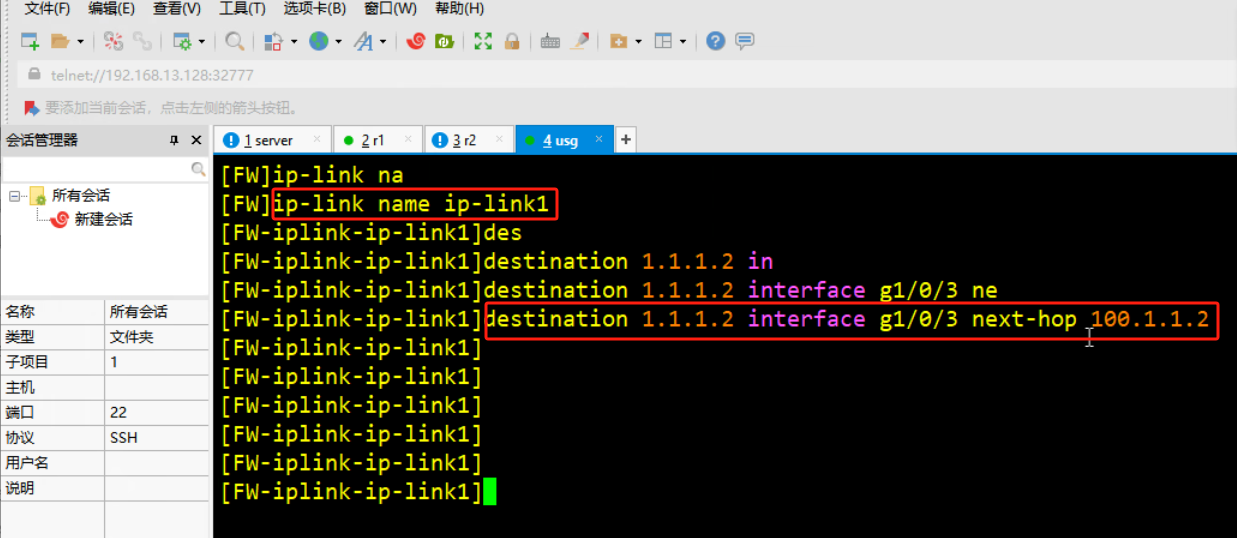Screen dimensions: 1237x538
Task: Collapse the 所有会话 tree node
Action: click(x=14, y=196)
